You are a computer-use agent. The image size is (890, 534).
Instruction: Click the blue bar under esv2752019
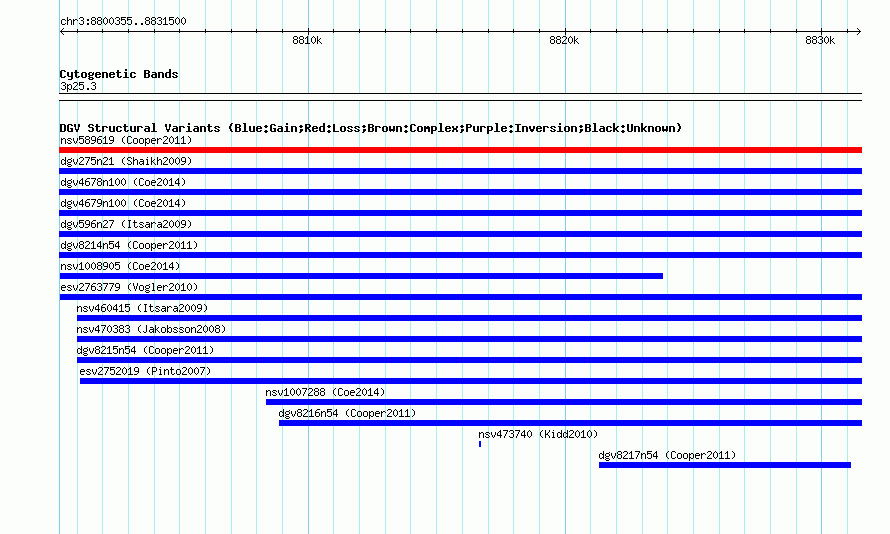(471, 381)
